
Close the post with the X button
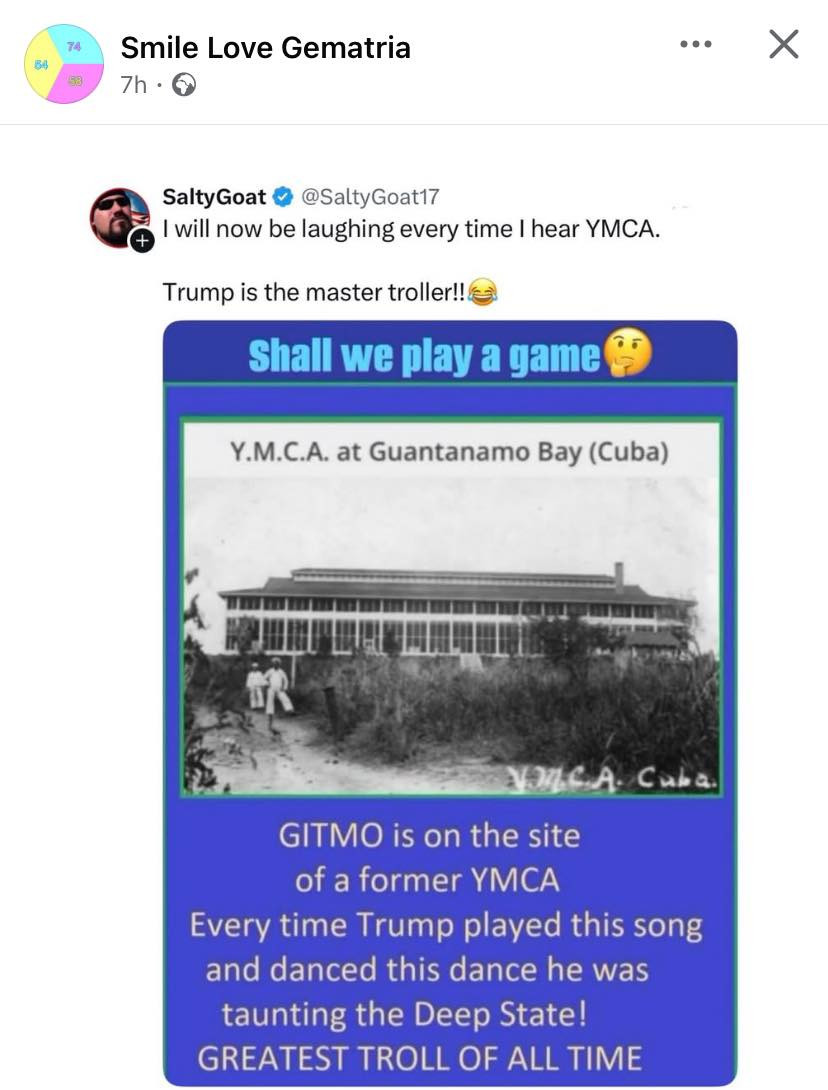point(783,44)
